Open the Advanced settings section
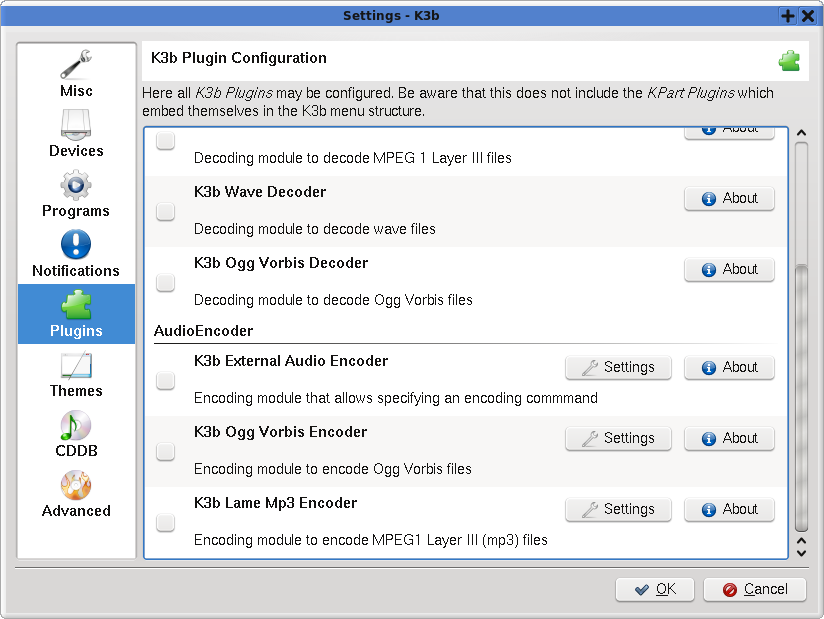This screenshot has width=824, height=619. coord(76,493)
